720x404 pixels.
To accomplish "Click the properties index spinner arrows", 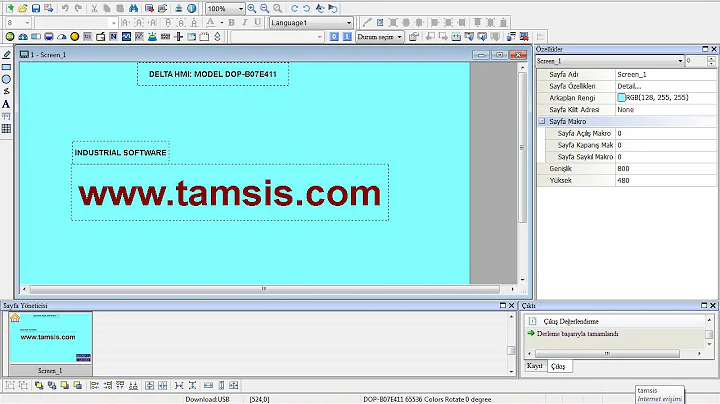I will [x=711, y=61].
